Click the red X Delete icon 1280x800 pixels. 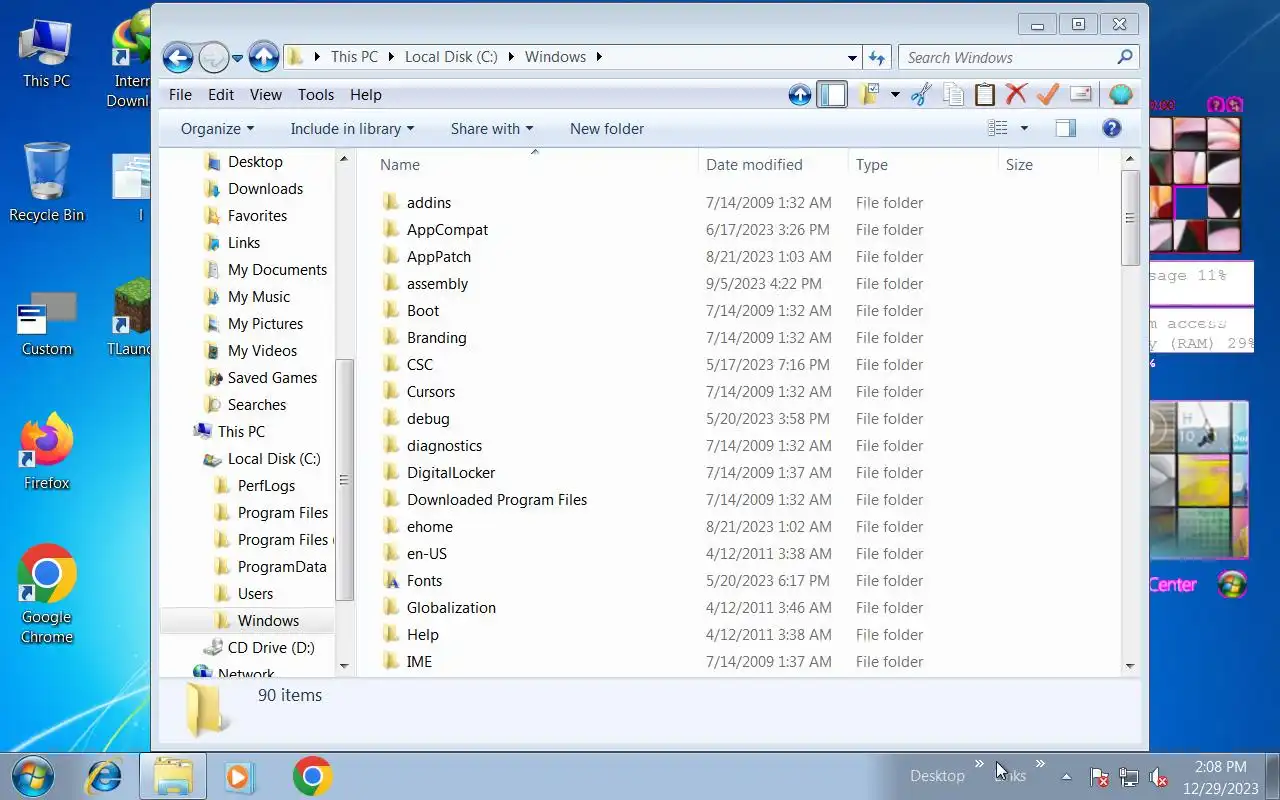click(1017, 95)
